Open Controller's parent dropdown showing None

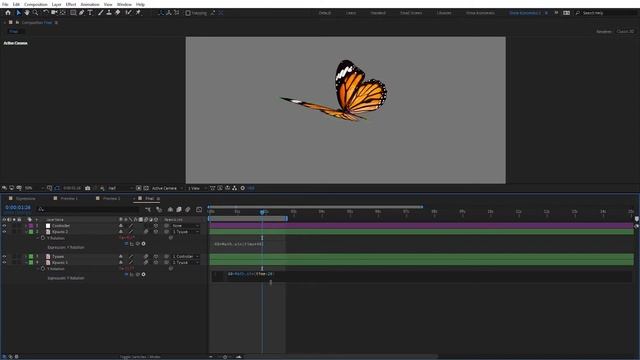pyautogui.click(x=185, y=226)
